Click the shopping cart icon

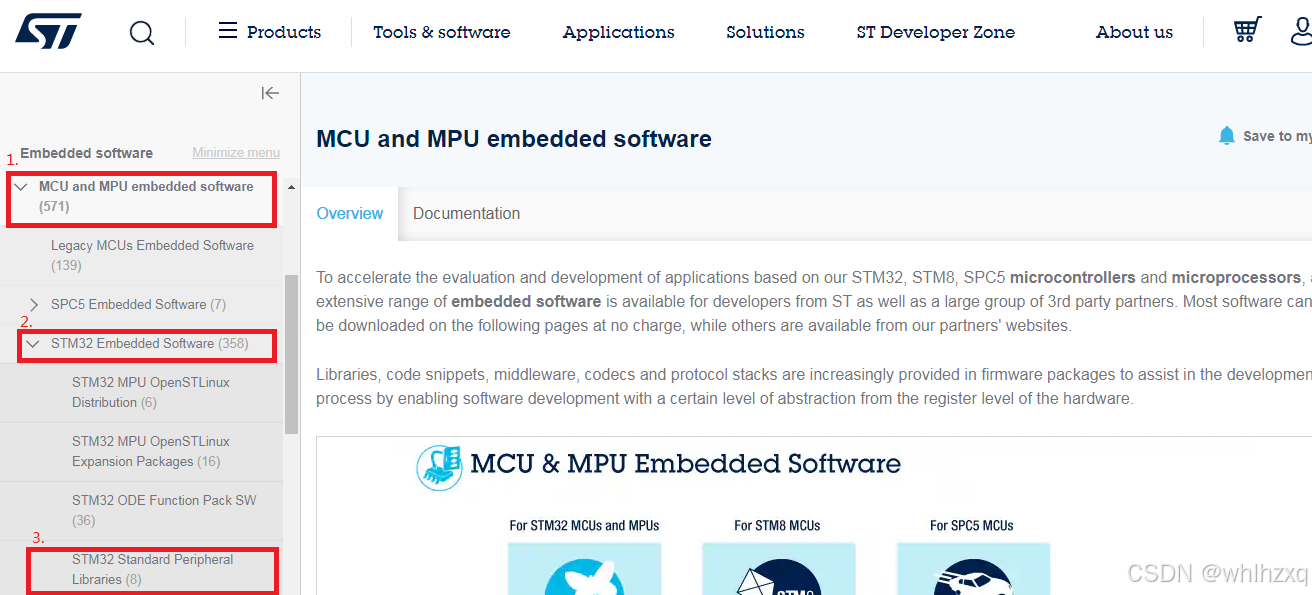point(1246,30)
